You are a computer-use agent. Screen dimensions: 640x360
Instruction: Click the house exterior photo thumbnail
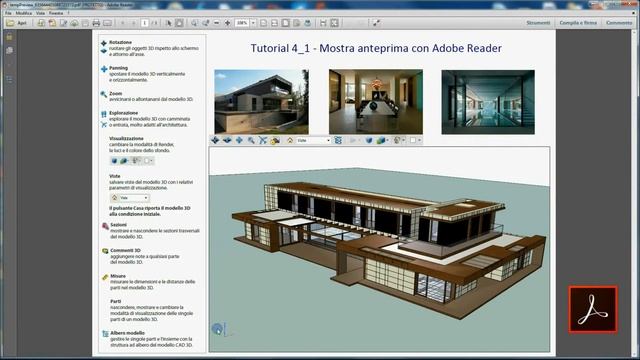(x=262, y=102)
